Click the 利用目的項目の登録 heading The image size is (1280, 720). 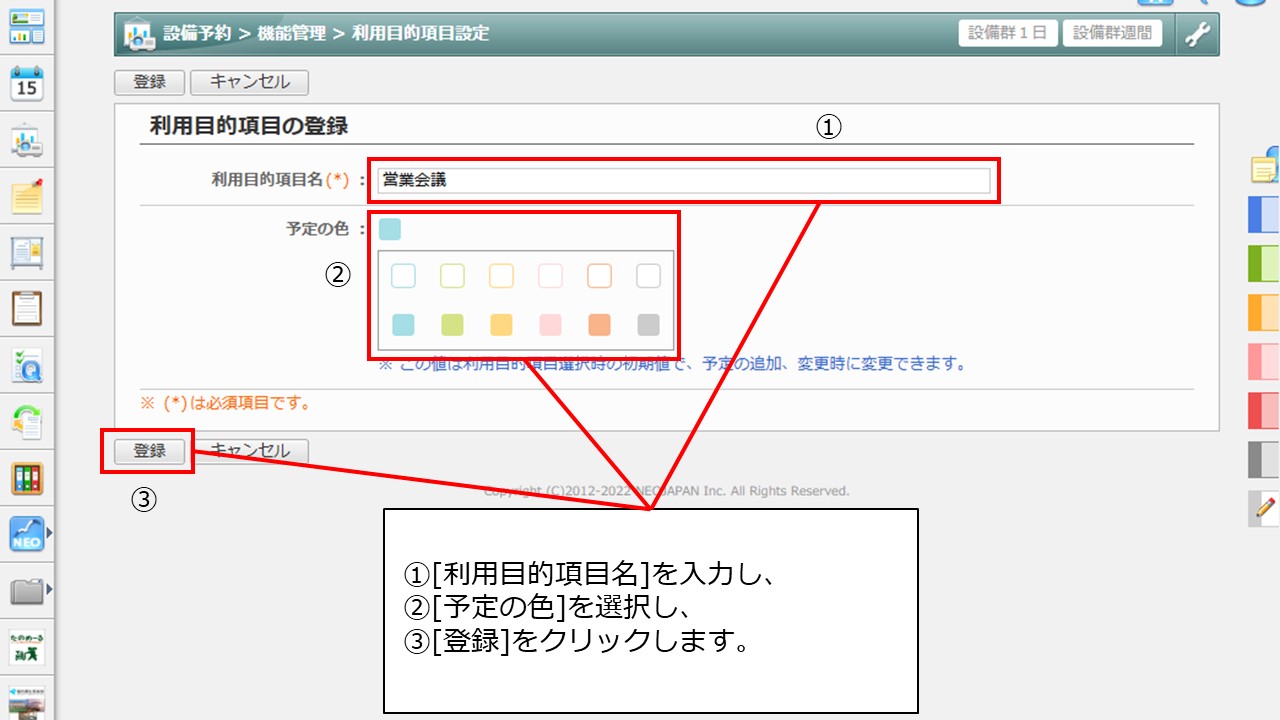click(248, 126)
